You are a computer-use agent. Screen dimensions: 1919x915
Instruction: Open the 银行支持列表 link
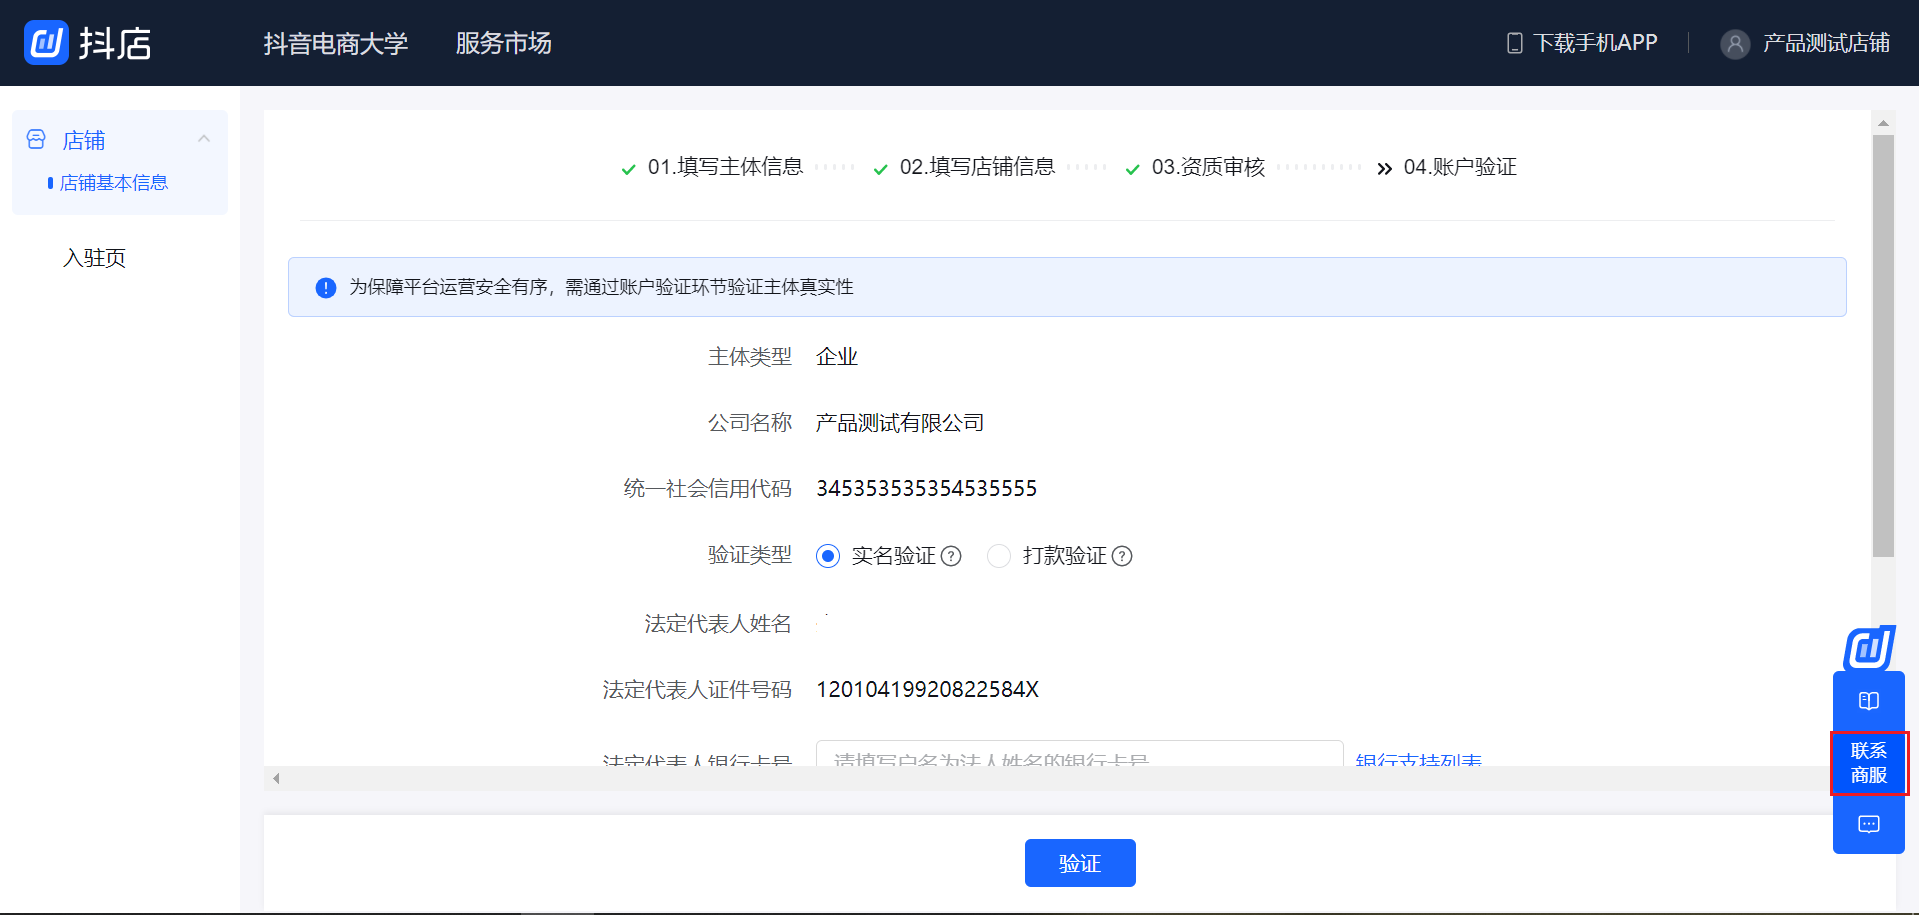[1418, 759]
